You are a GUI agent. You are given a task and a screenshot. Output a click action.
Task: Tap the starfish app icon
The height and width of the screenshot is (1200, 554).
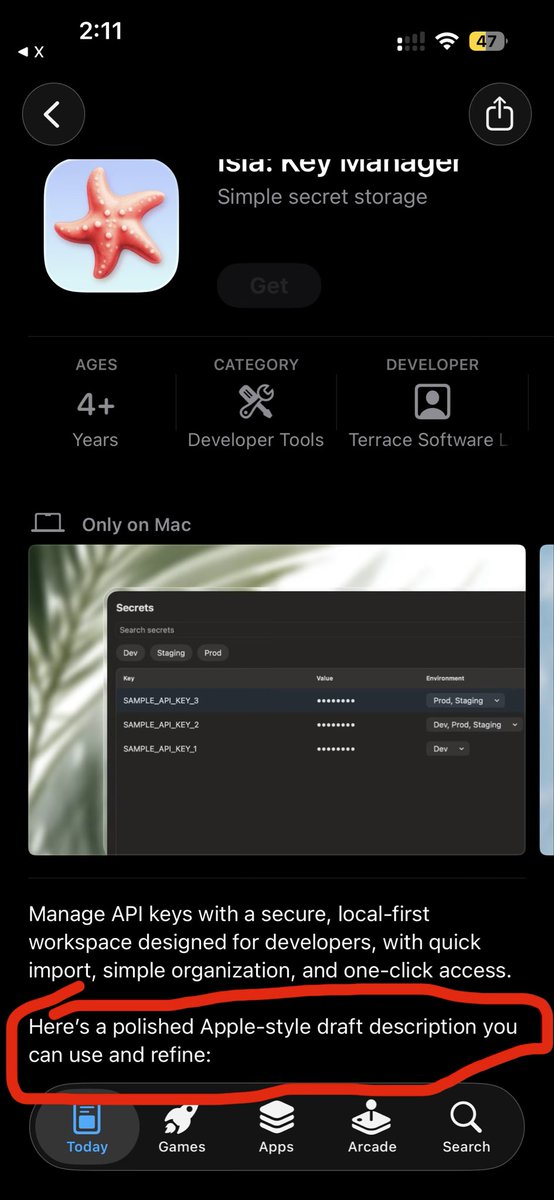pyautogui.click(x=111, y=225)
